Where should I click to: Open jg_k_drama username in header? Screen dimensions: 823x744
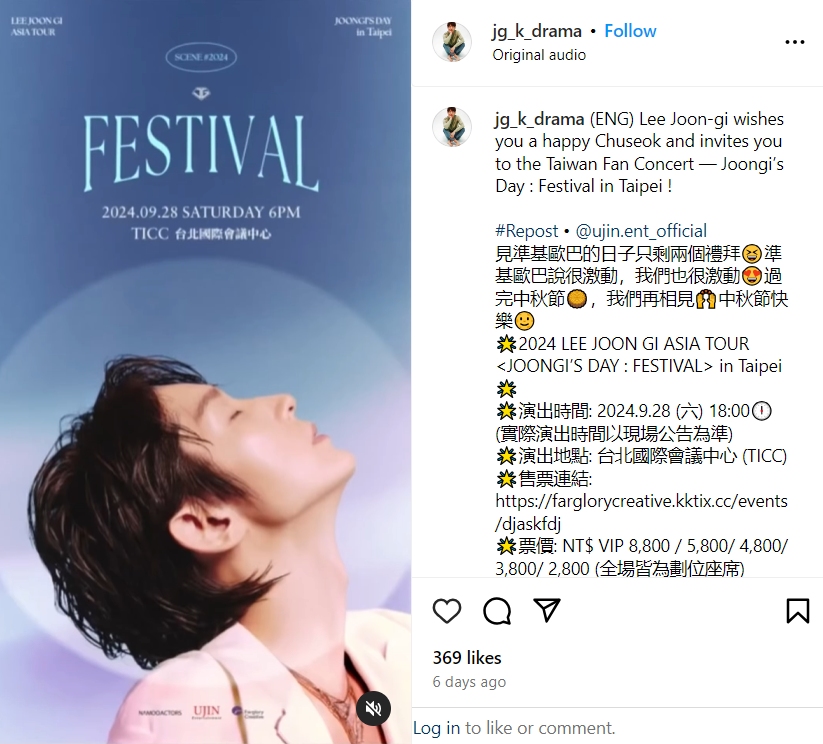[537, 31]
